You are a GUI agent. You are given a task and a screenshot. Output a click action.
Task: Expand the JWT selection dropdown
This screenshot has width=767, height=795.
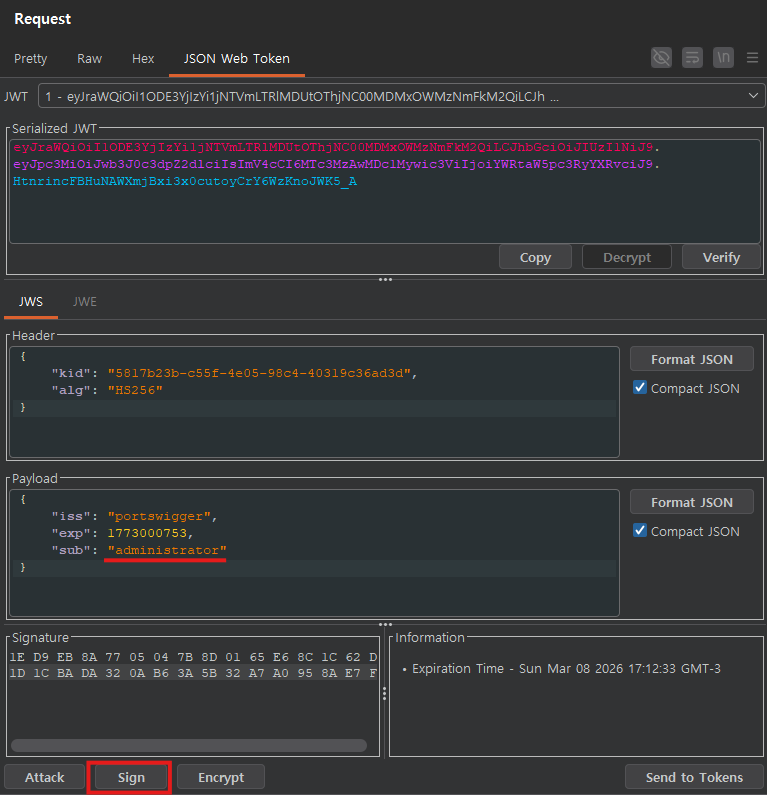click(753, 96)
